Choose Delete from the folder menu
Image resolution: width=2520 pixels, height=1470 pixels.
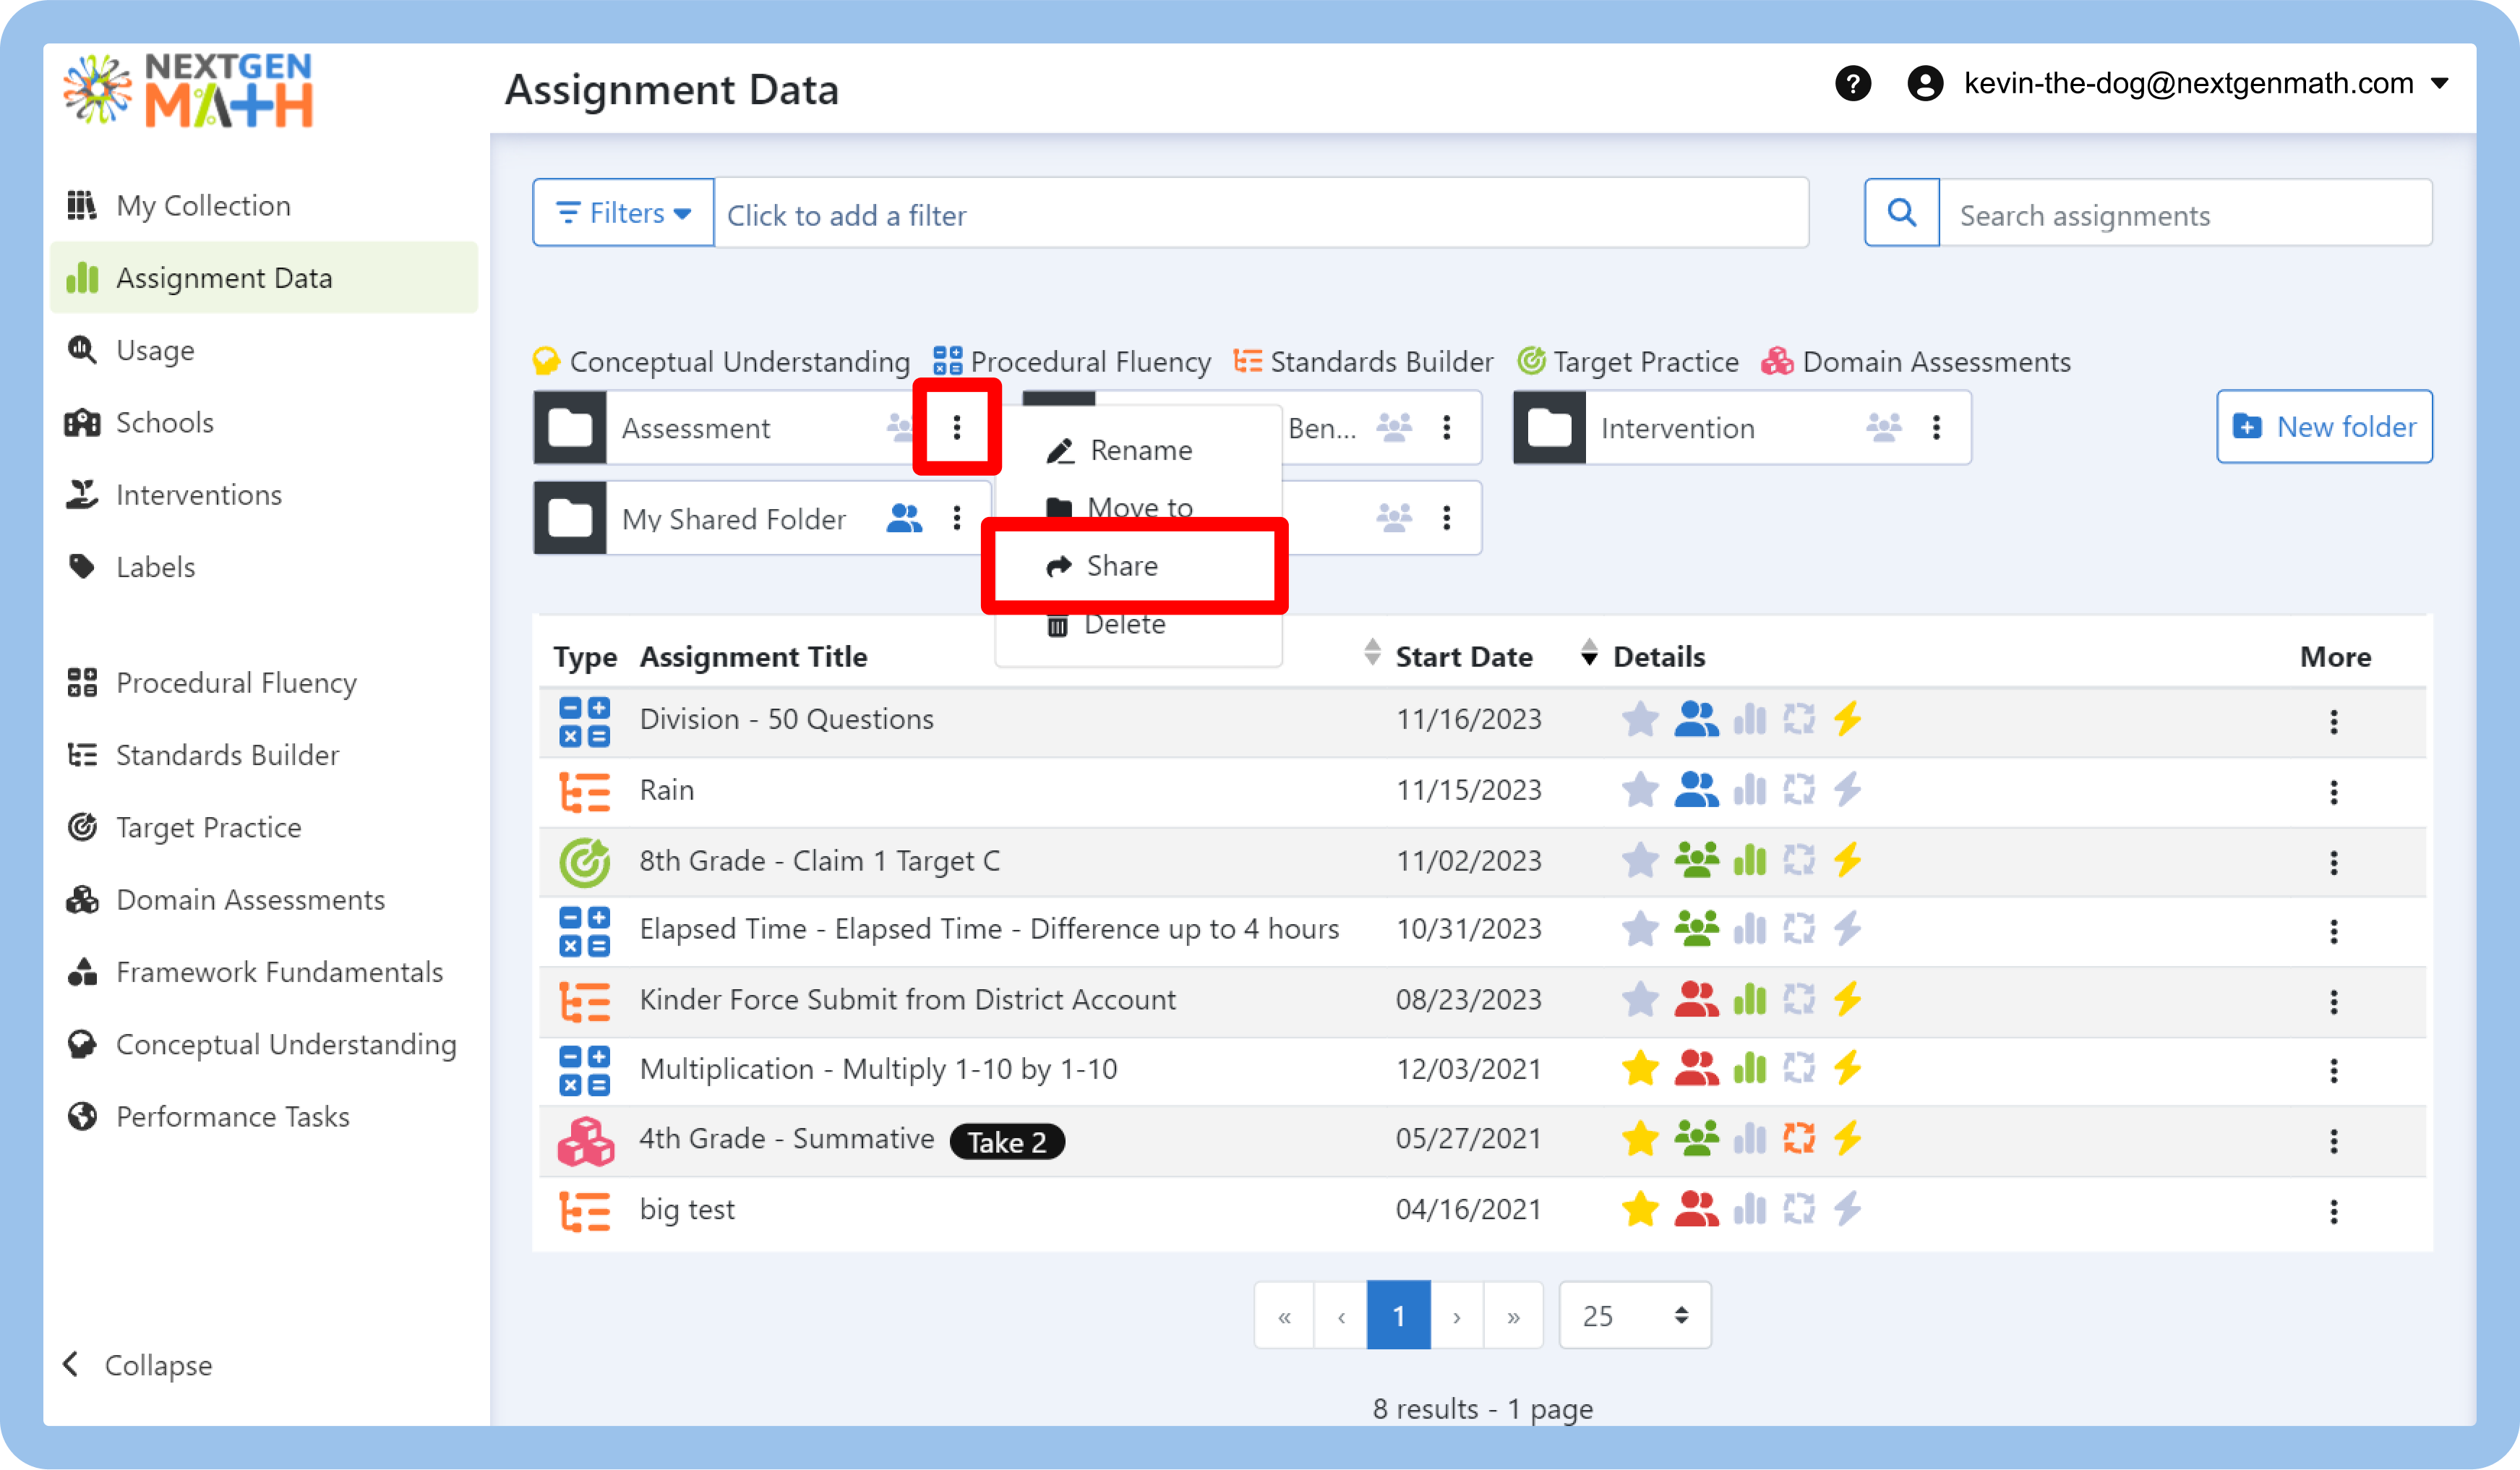pyautogui.click(x=1138, y=624)
